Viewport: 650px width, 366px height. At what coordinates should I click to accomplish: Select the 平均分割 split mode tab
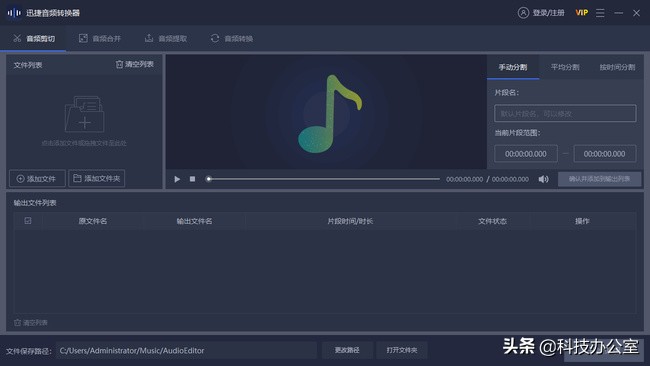click(565, 67)
